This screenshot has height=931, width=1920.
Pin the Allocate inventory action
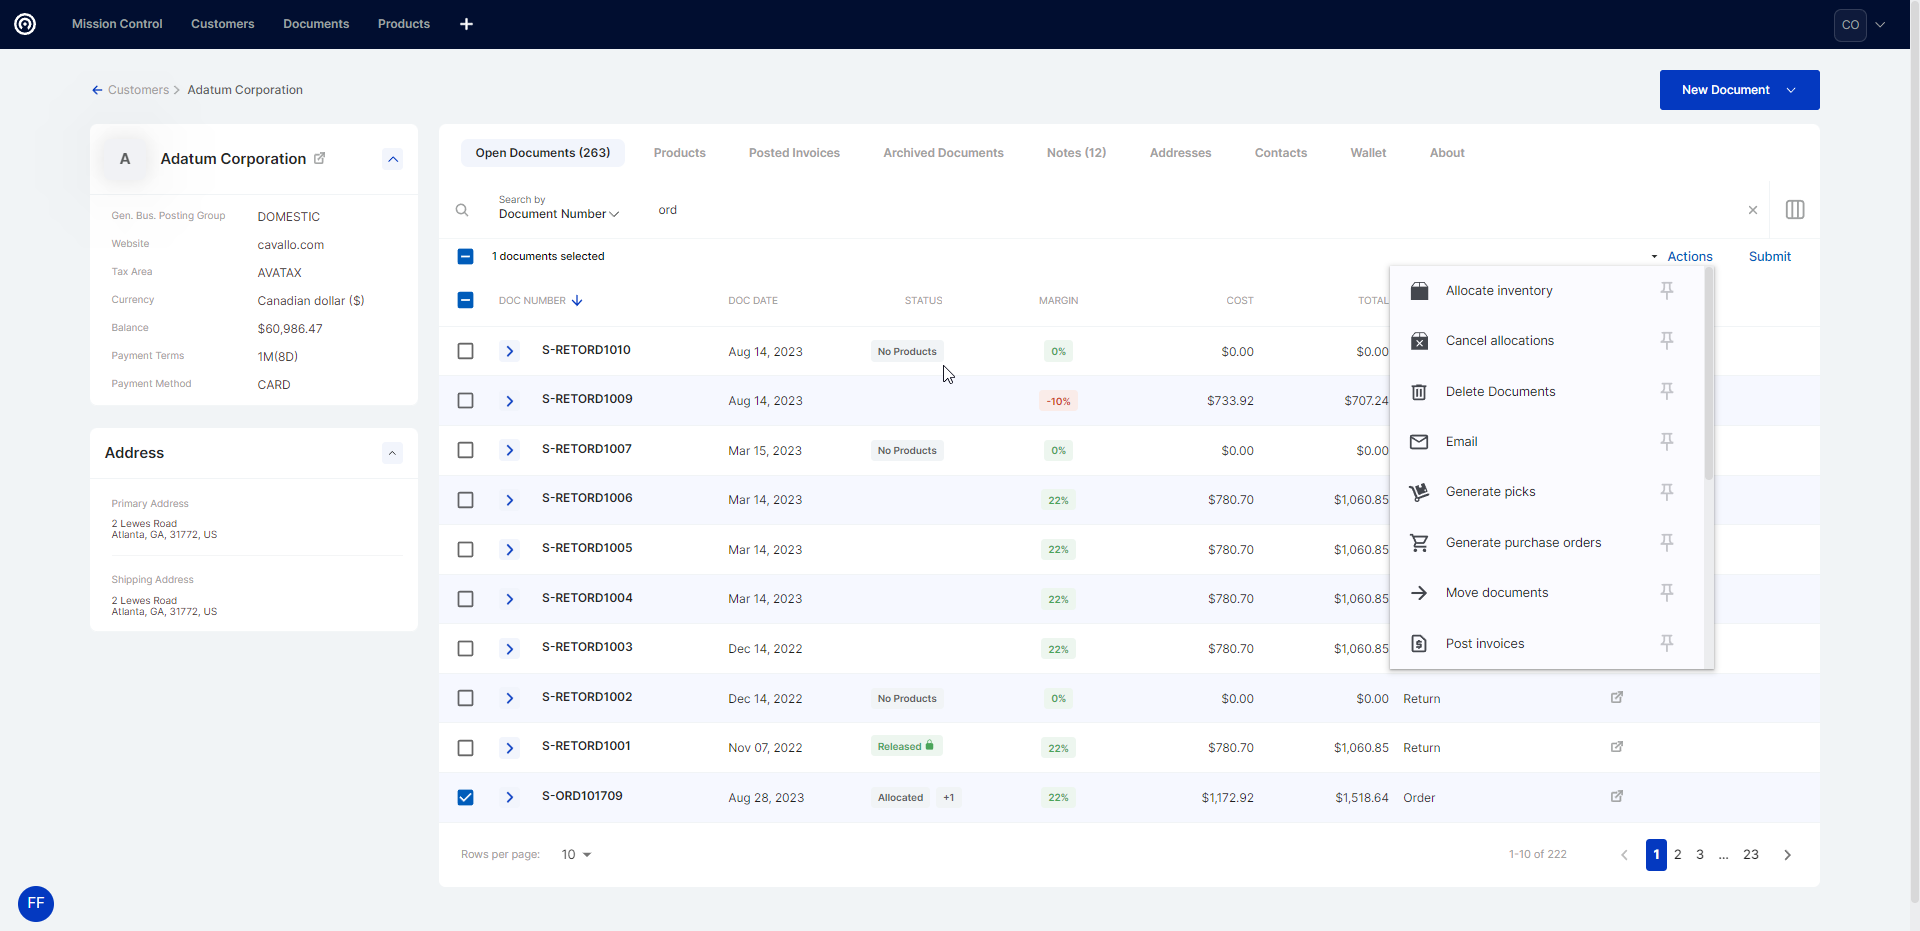pyautogui.click(x=1666, y=290)
